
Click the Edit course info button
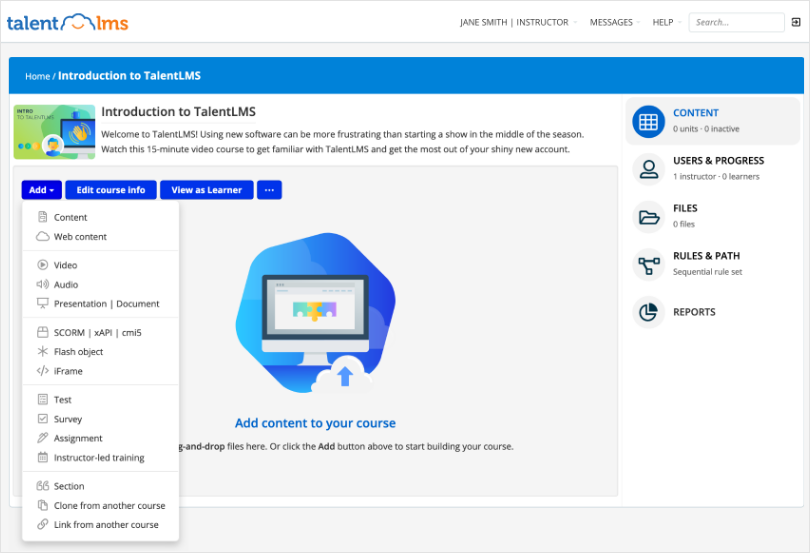coord(111,190)
